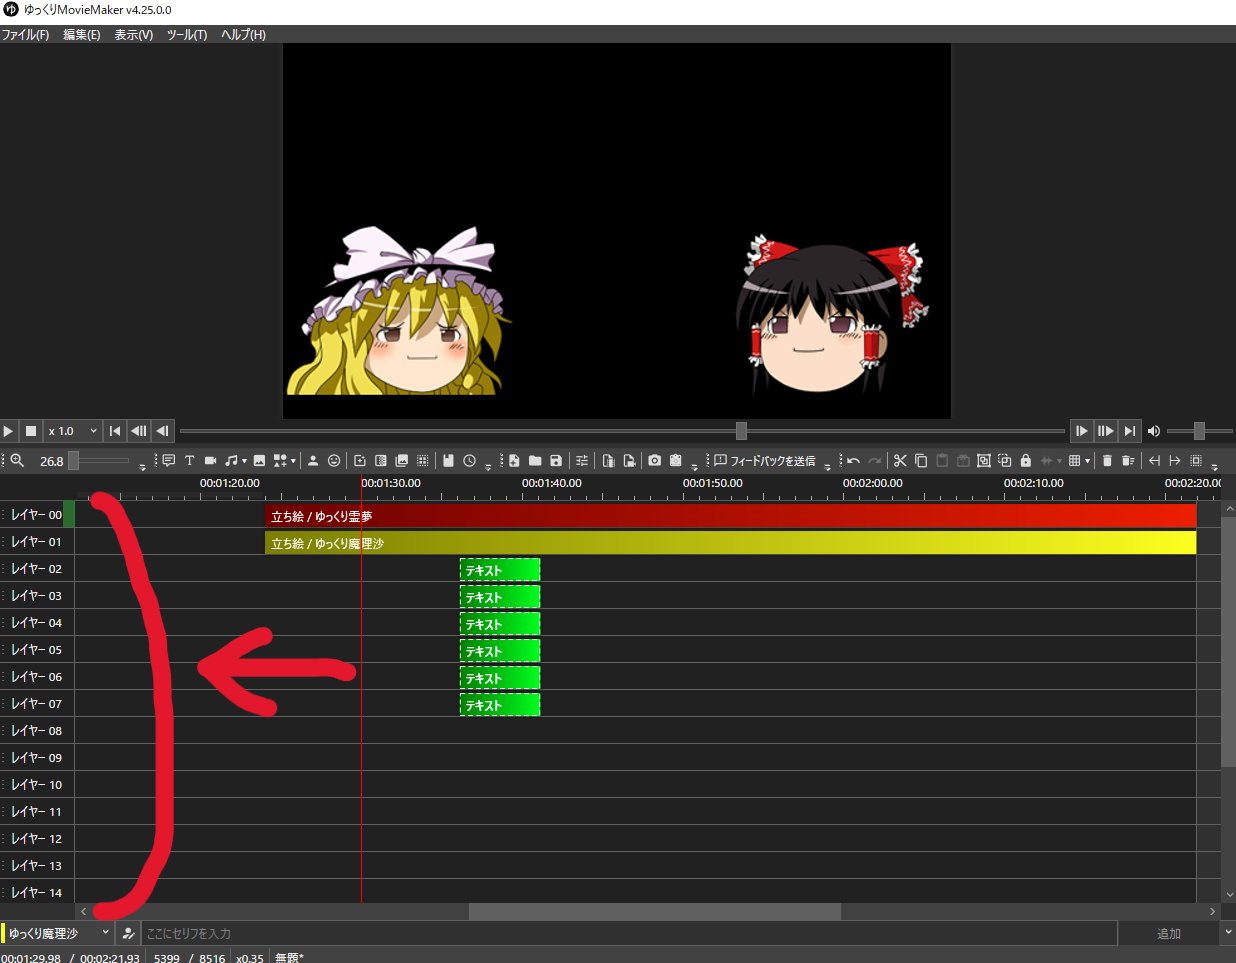Copy selected items icon
This screenshot has height=963, width=1236.
[921, 460]
